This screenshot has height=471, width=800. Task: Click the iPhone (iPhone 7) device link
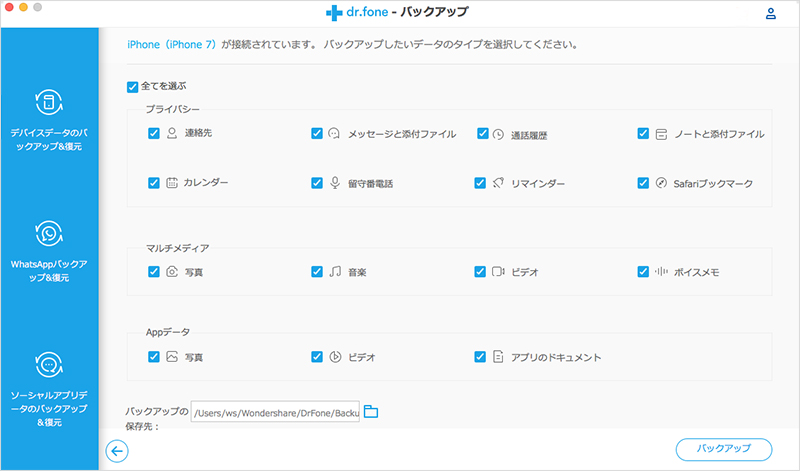[172, 45]
